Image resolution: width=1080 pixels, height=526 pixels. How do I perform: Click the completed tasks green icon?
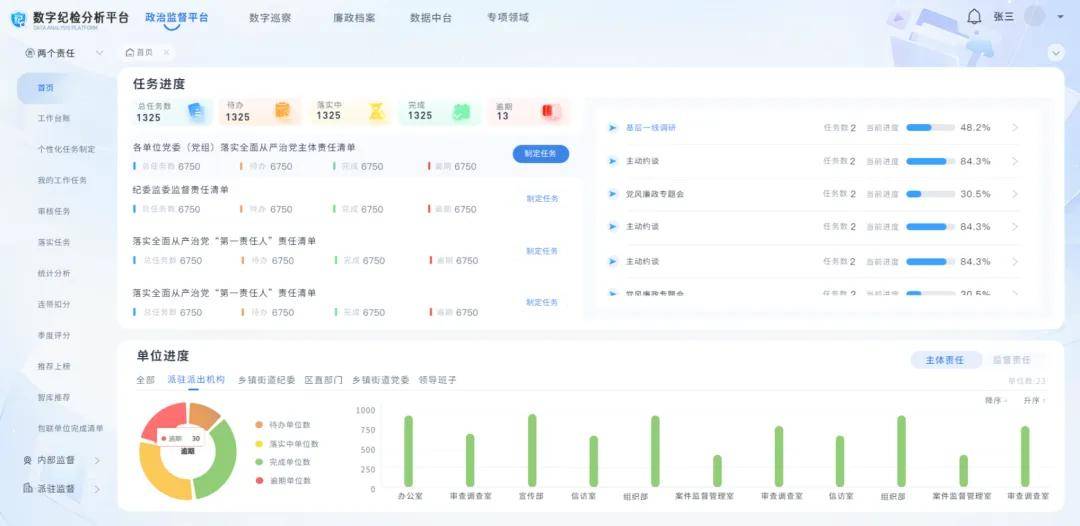[461, 111]
